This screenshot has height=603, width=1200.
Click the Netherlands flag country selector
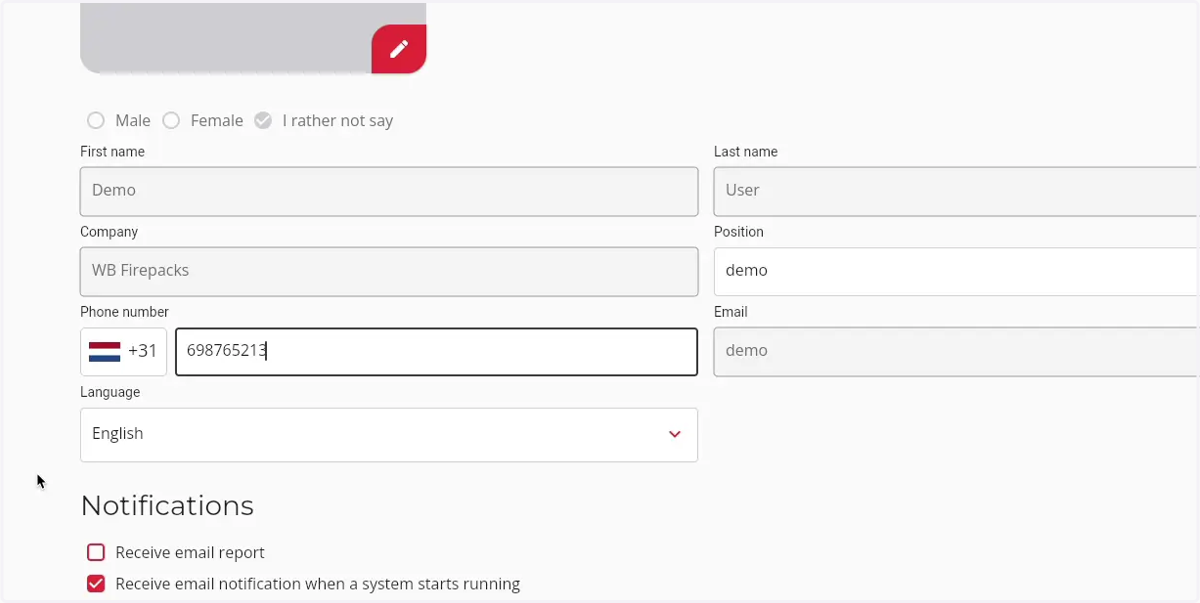click(123, 352)
